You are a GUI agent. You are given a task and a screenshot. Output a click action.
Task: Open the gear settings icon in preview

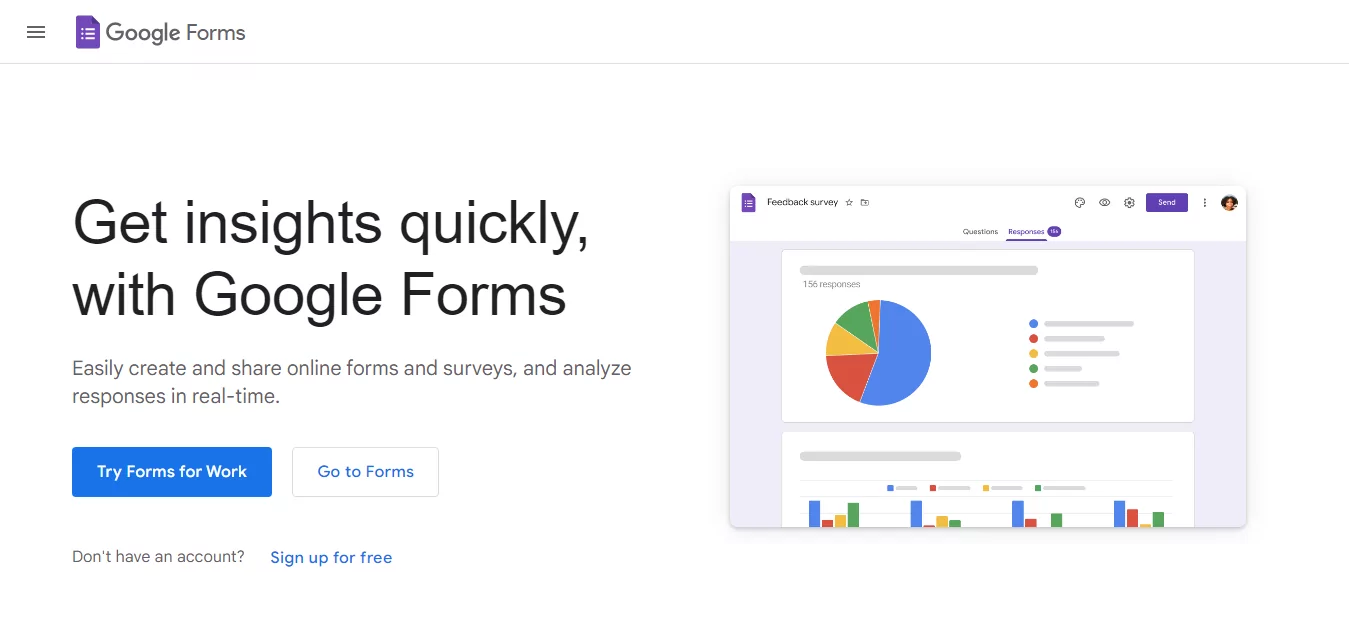pyautogui.click(x=1129, y=203)
